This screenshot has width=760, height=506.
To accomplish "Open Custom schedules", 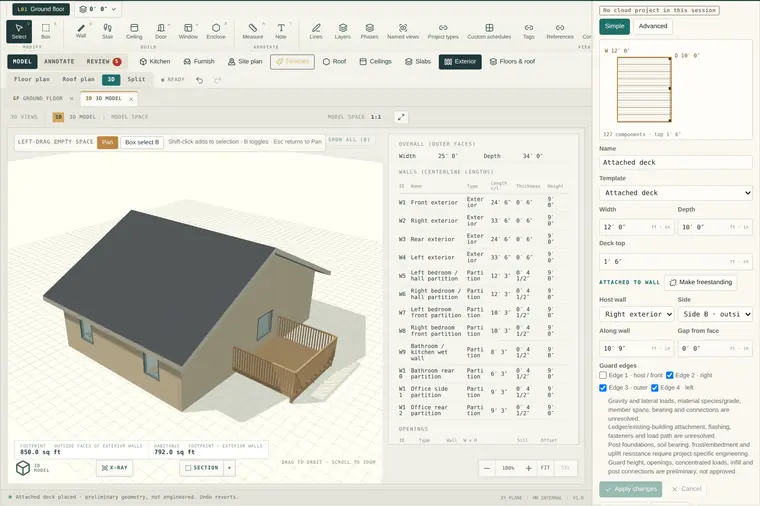I will click(489, 31).
